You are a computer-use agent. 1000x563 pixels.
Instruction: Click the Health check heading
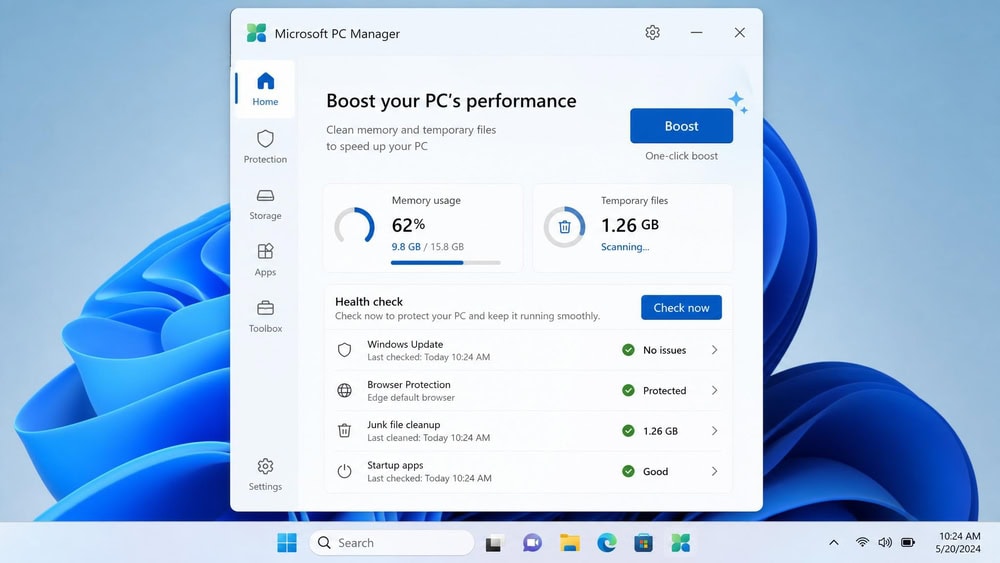(369, 302)
